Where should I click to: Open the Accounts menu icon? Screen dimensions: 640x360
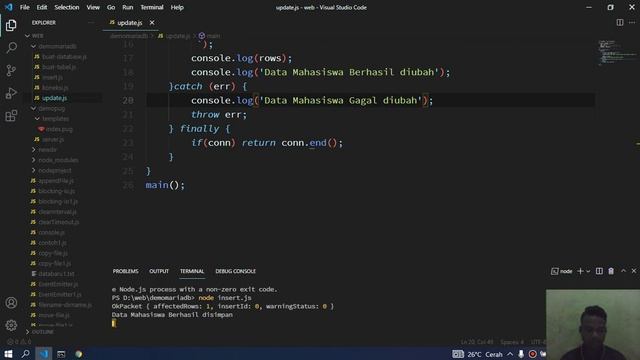(11, 303)
